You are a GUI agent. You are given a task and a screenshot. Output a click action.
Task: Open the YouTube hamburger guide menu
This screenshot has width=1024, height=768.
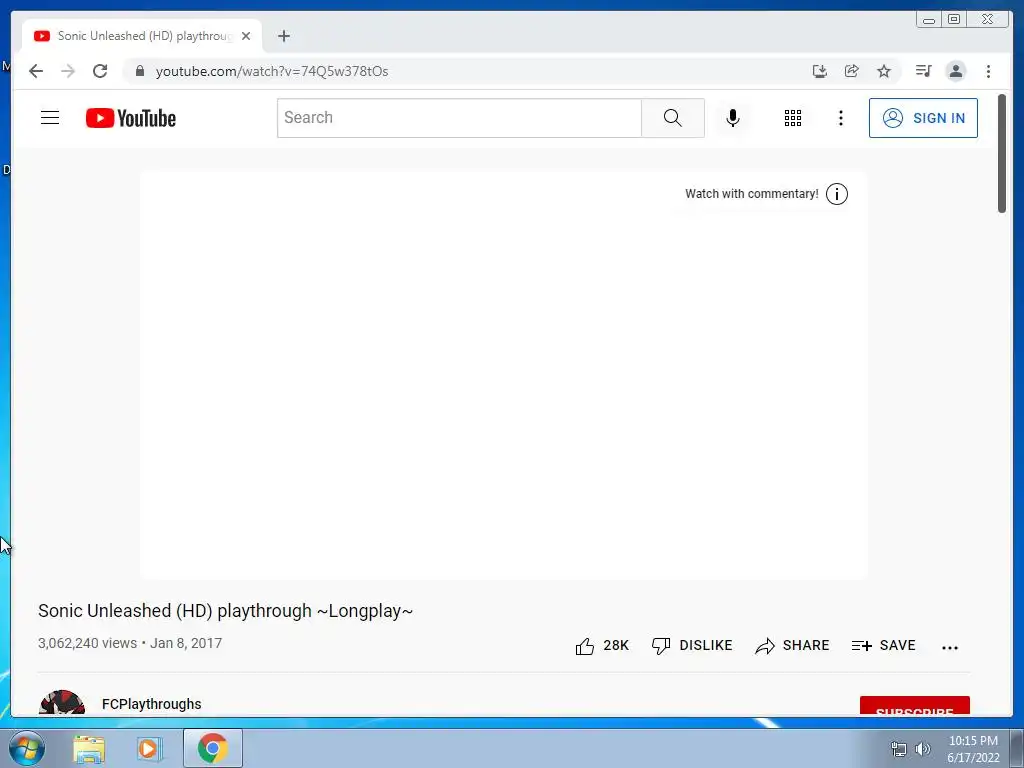point(50,118)
